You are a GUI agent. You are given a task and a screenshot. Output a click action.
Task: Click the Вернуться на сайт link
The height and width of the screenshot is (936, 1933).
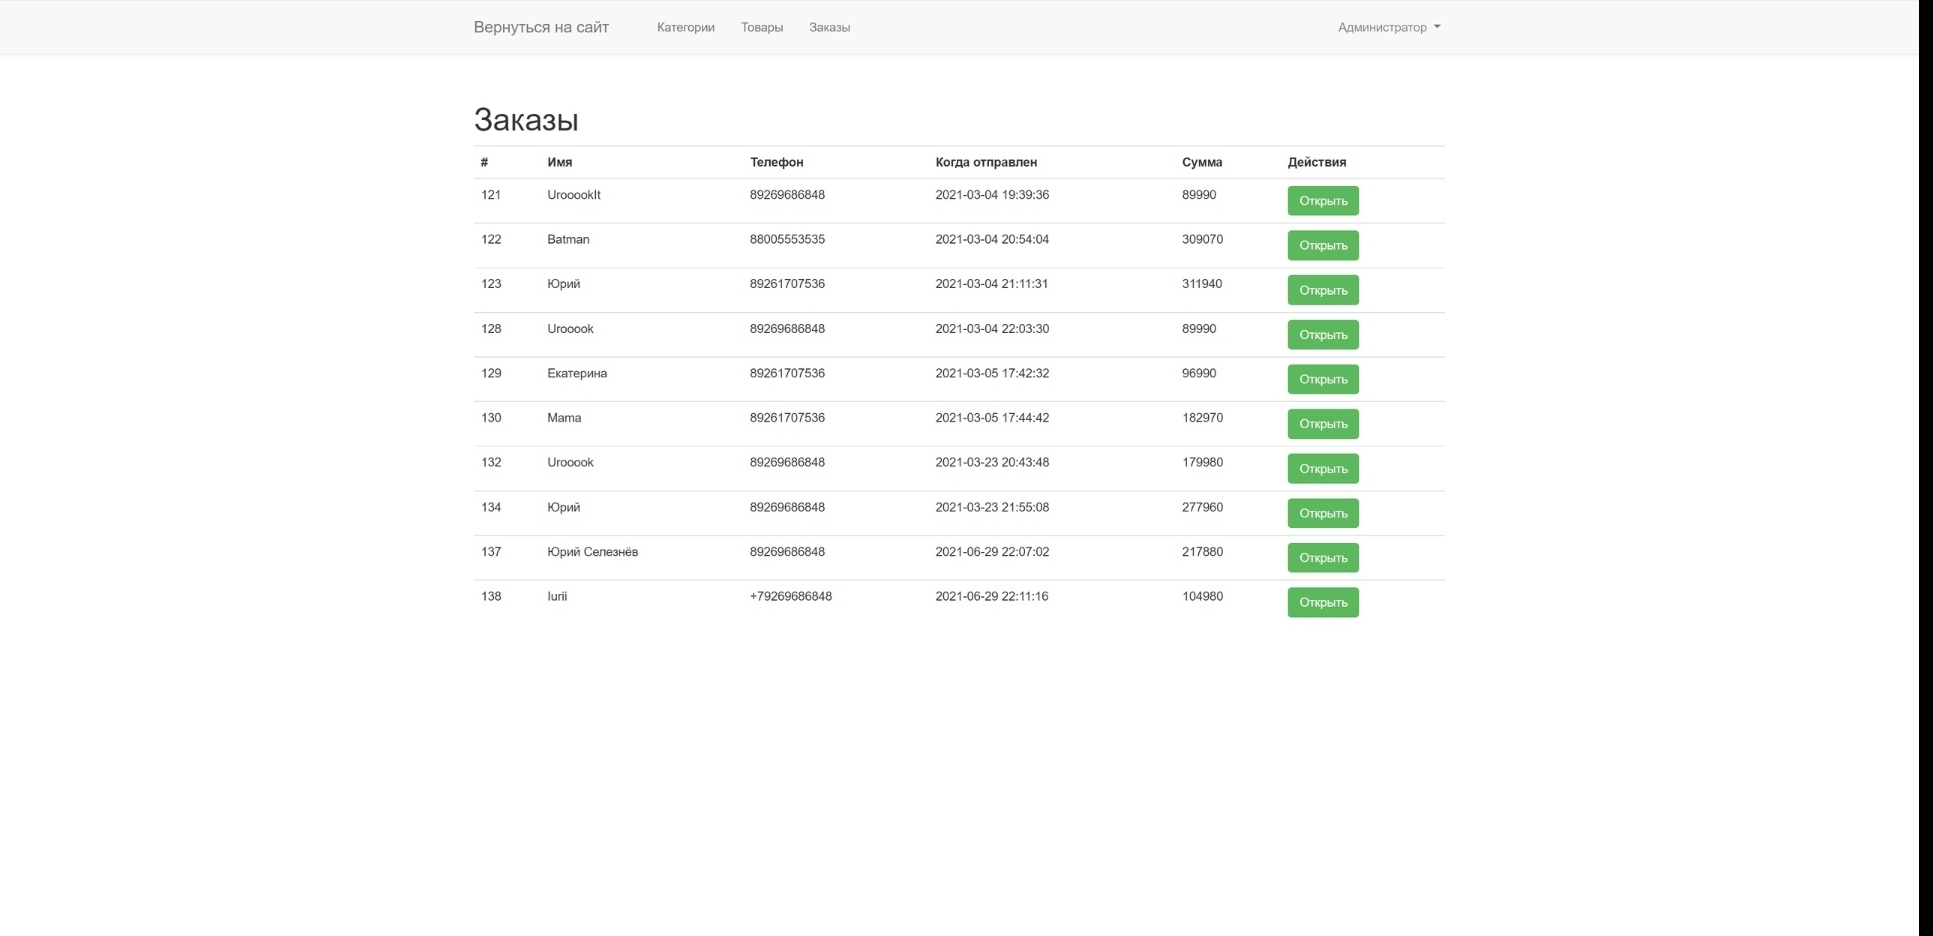pos(541,27)
